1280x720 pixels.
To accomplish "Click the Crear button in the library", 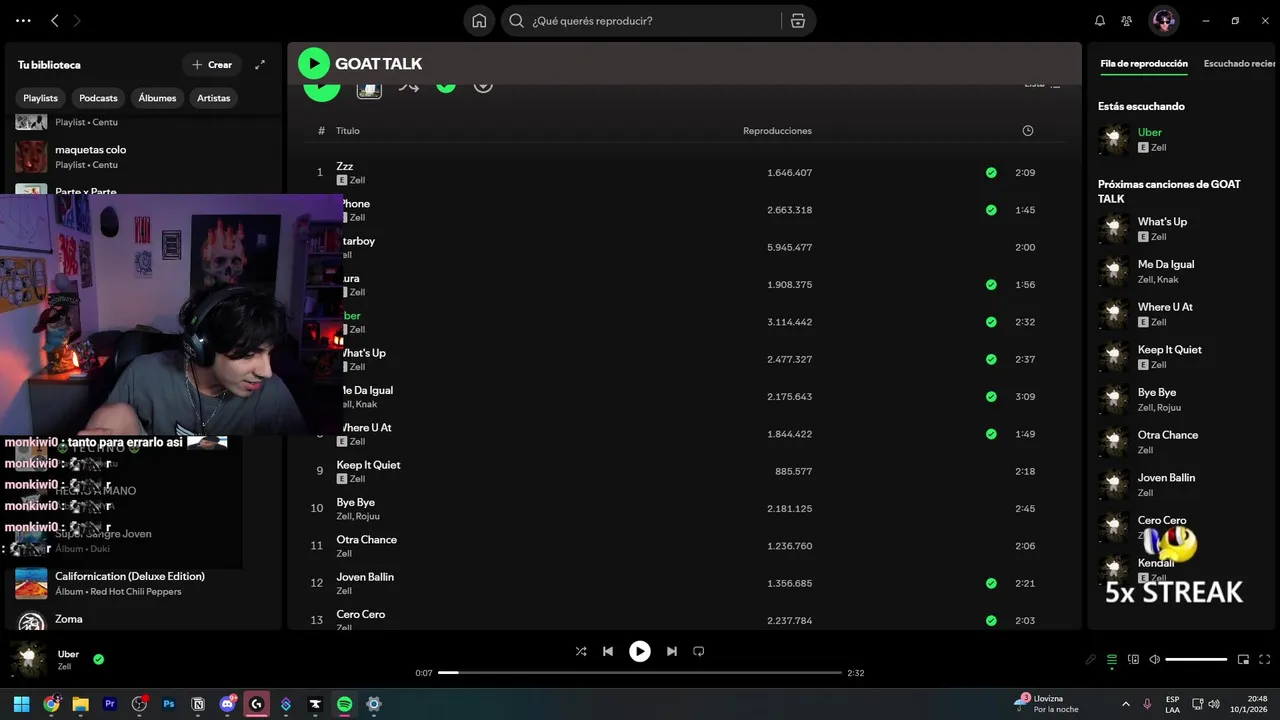I will 212,65.
